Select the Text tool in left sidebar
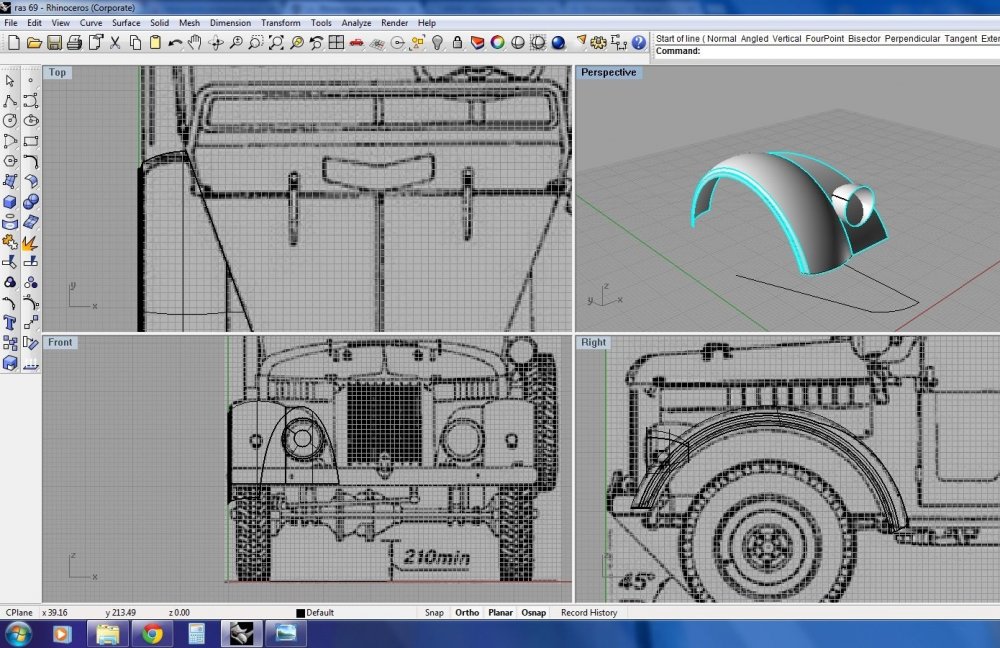This screenshot has height=648, width=1000. pos(10,323)
